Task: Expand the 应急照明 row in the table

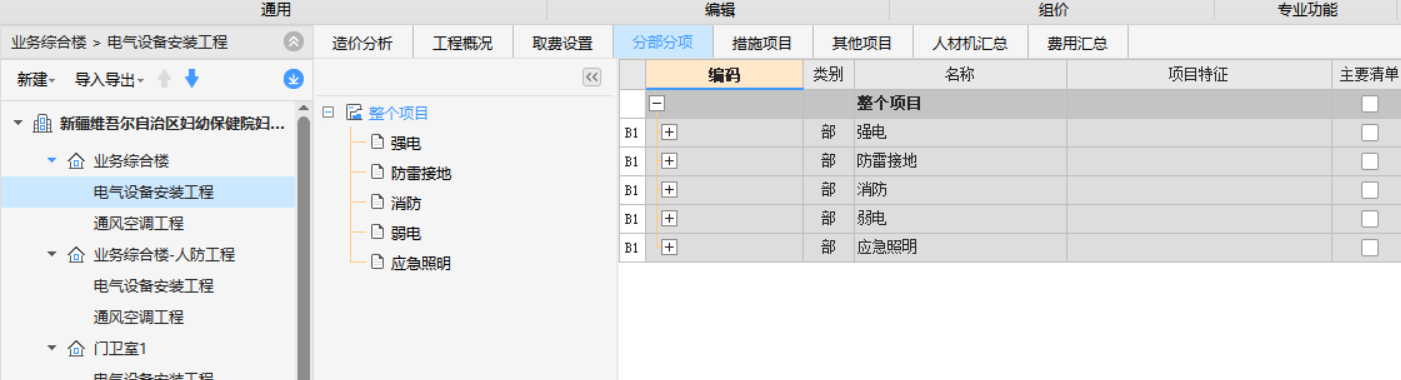Action: [669, 247]
